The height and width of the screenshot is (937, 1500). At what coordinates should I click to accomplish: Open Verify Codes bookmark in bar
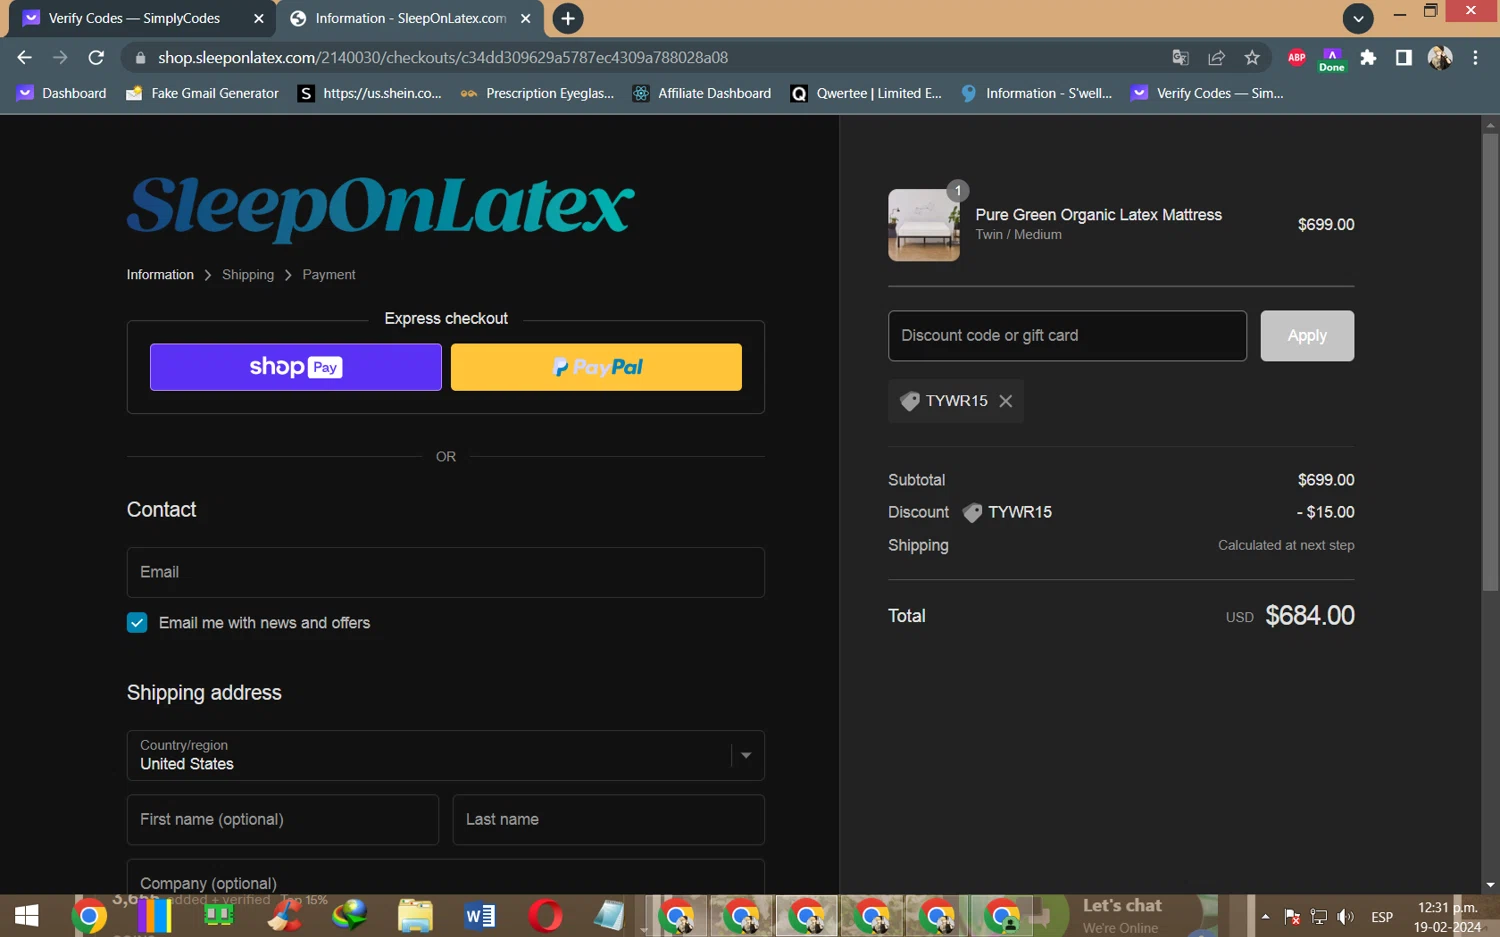1208,93
